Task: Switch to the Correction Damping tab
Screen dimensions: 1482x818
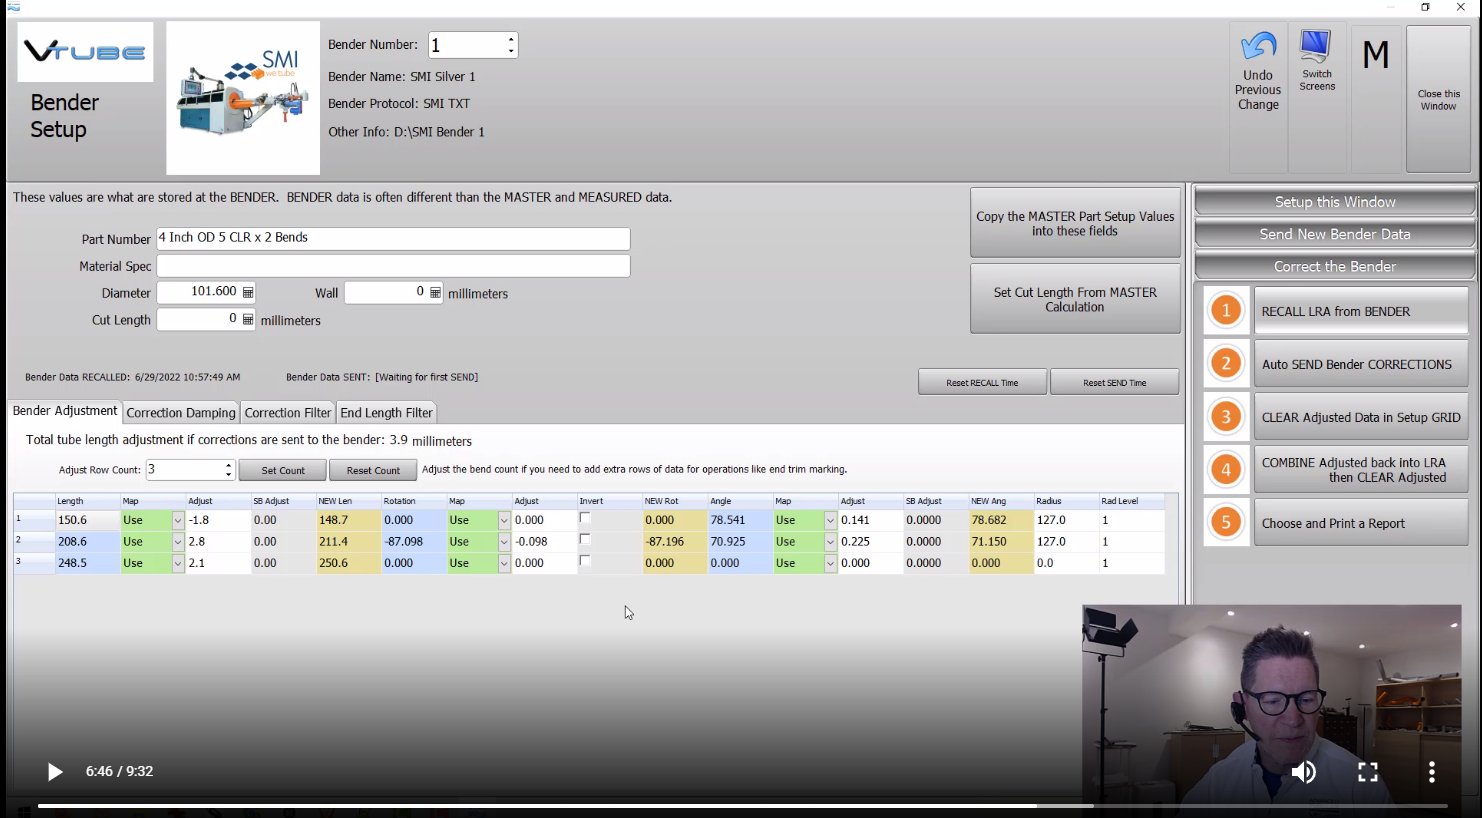Action: (181, 413)
